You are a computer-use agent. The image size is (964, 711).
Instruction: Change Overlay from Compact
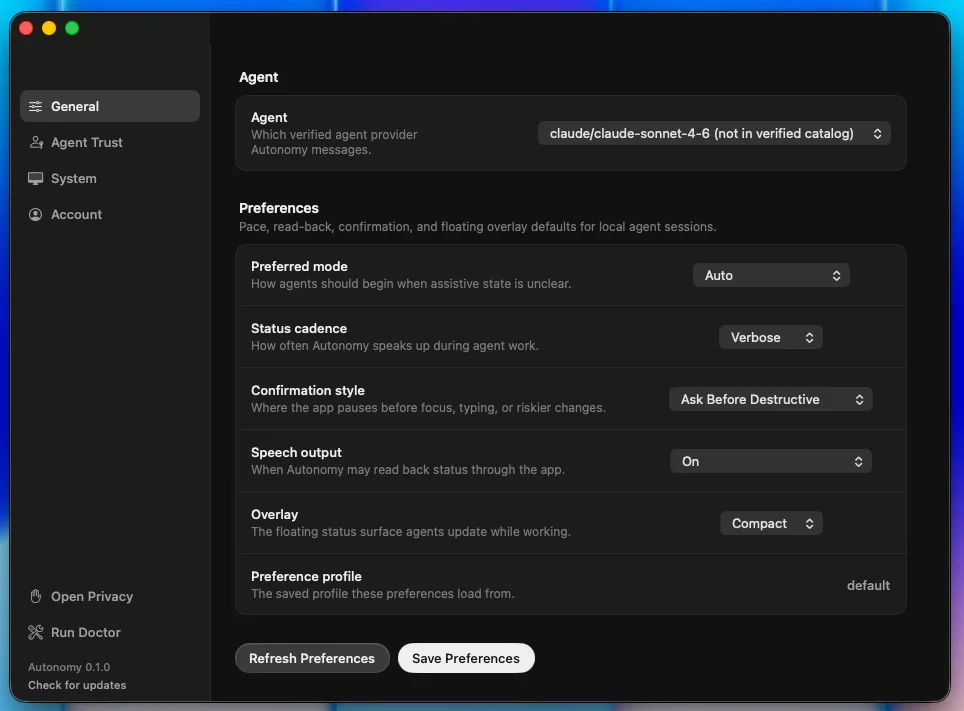tap(771, 523)
